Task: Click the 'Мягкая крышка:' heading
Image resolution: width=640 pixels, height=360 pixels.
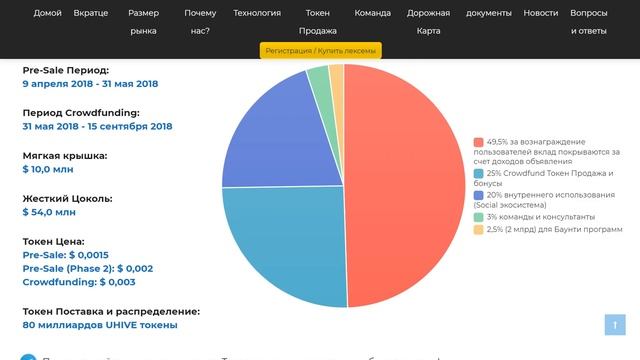Action: point(65,156)
